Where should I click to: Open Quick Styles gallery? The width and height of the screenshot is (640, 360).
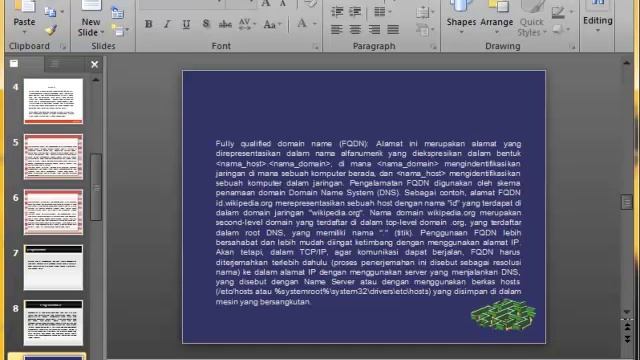tap(532, 18)
